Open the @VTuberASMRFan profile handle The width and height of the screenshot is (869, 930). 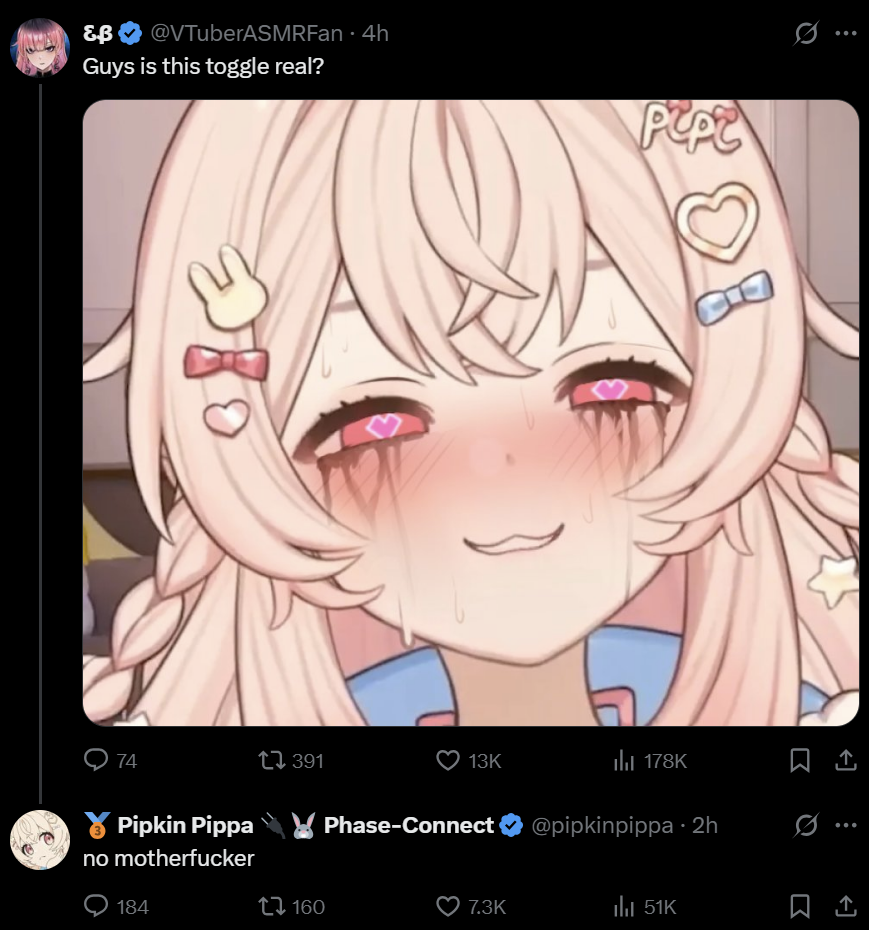click(x=247, y=33)
